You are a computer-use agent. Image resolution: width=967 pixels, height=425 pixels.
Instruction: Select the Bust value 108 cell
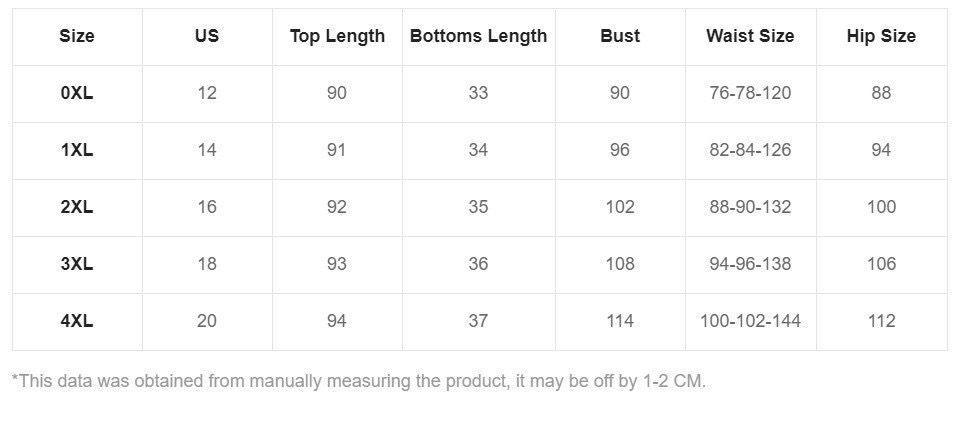coord(620,264)
